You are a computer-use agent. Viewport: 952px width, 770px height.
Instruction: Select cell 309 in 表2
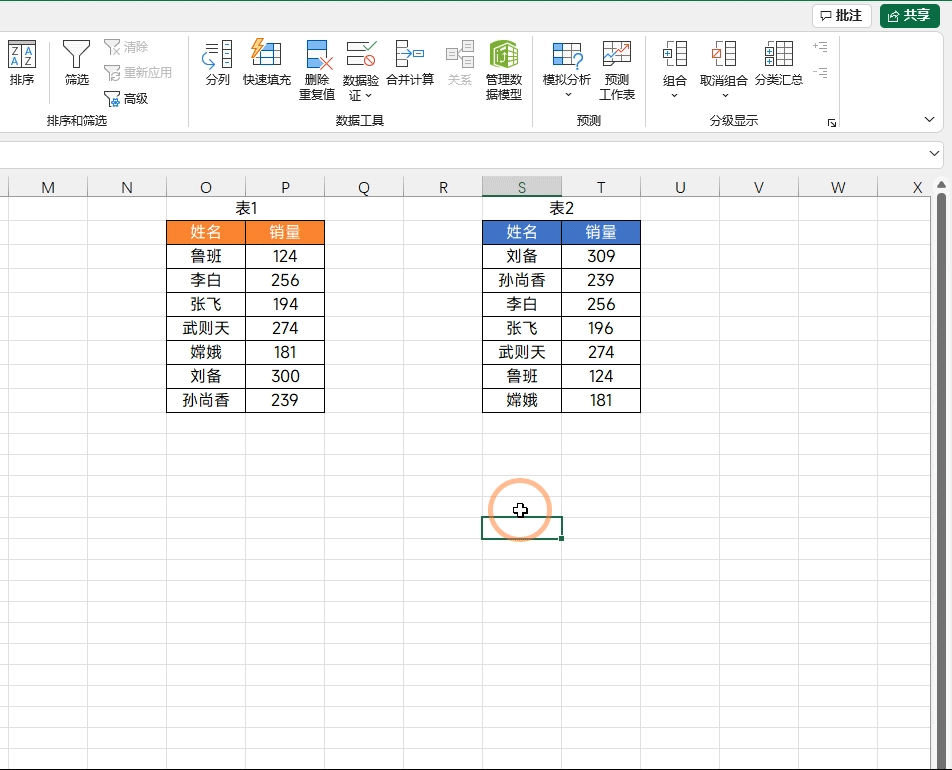pos(601,256)
